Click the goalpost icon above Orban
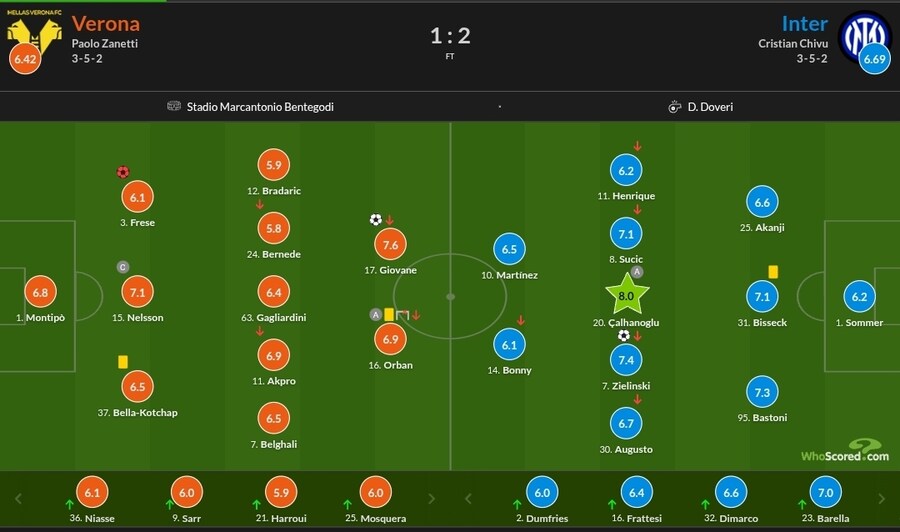The width and height of the screenshot is (900, 532). pyautogui.click(x=403, y=315)
